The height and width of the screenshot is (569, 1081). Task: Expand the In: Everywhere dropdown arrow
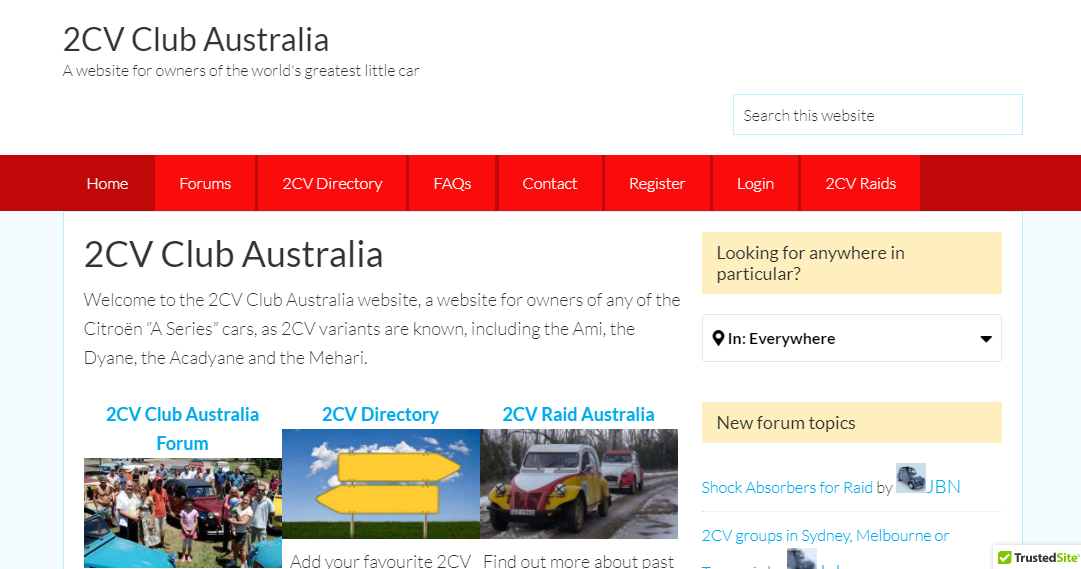pos(986,339)
